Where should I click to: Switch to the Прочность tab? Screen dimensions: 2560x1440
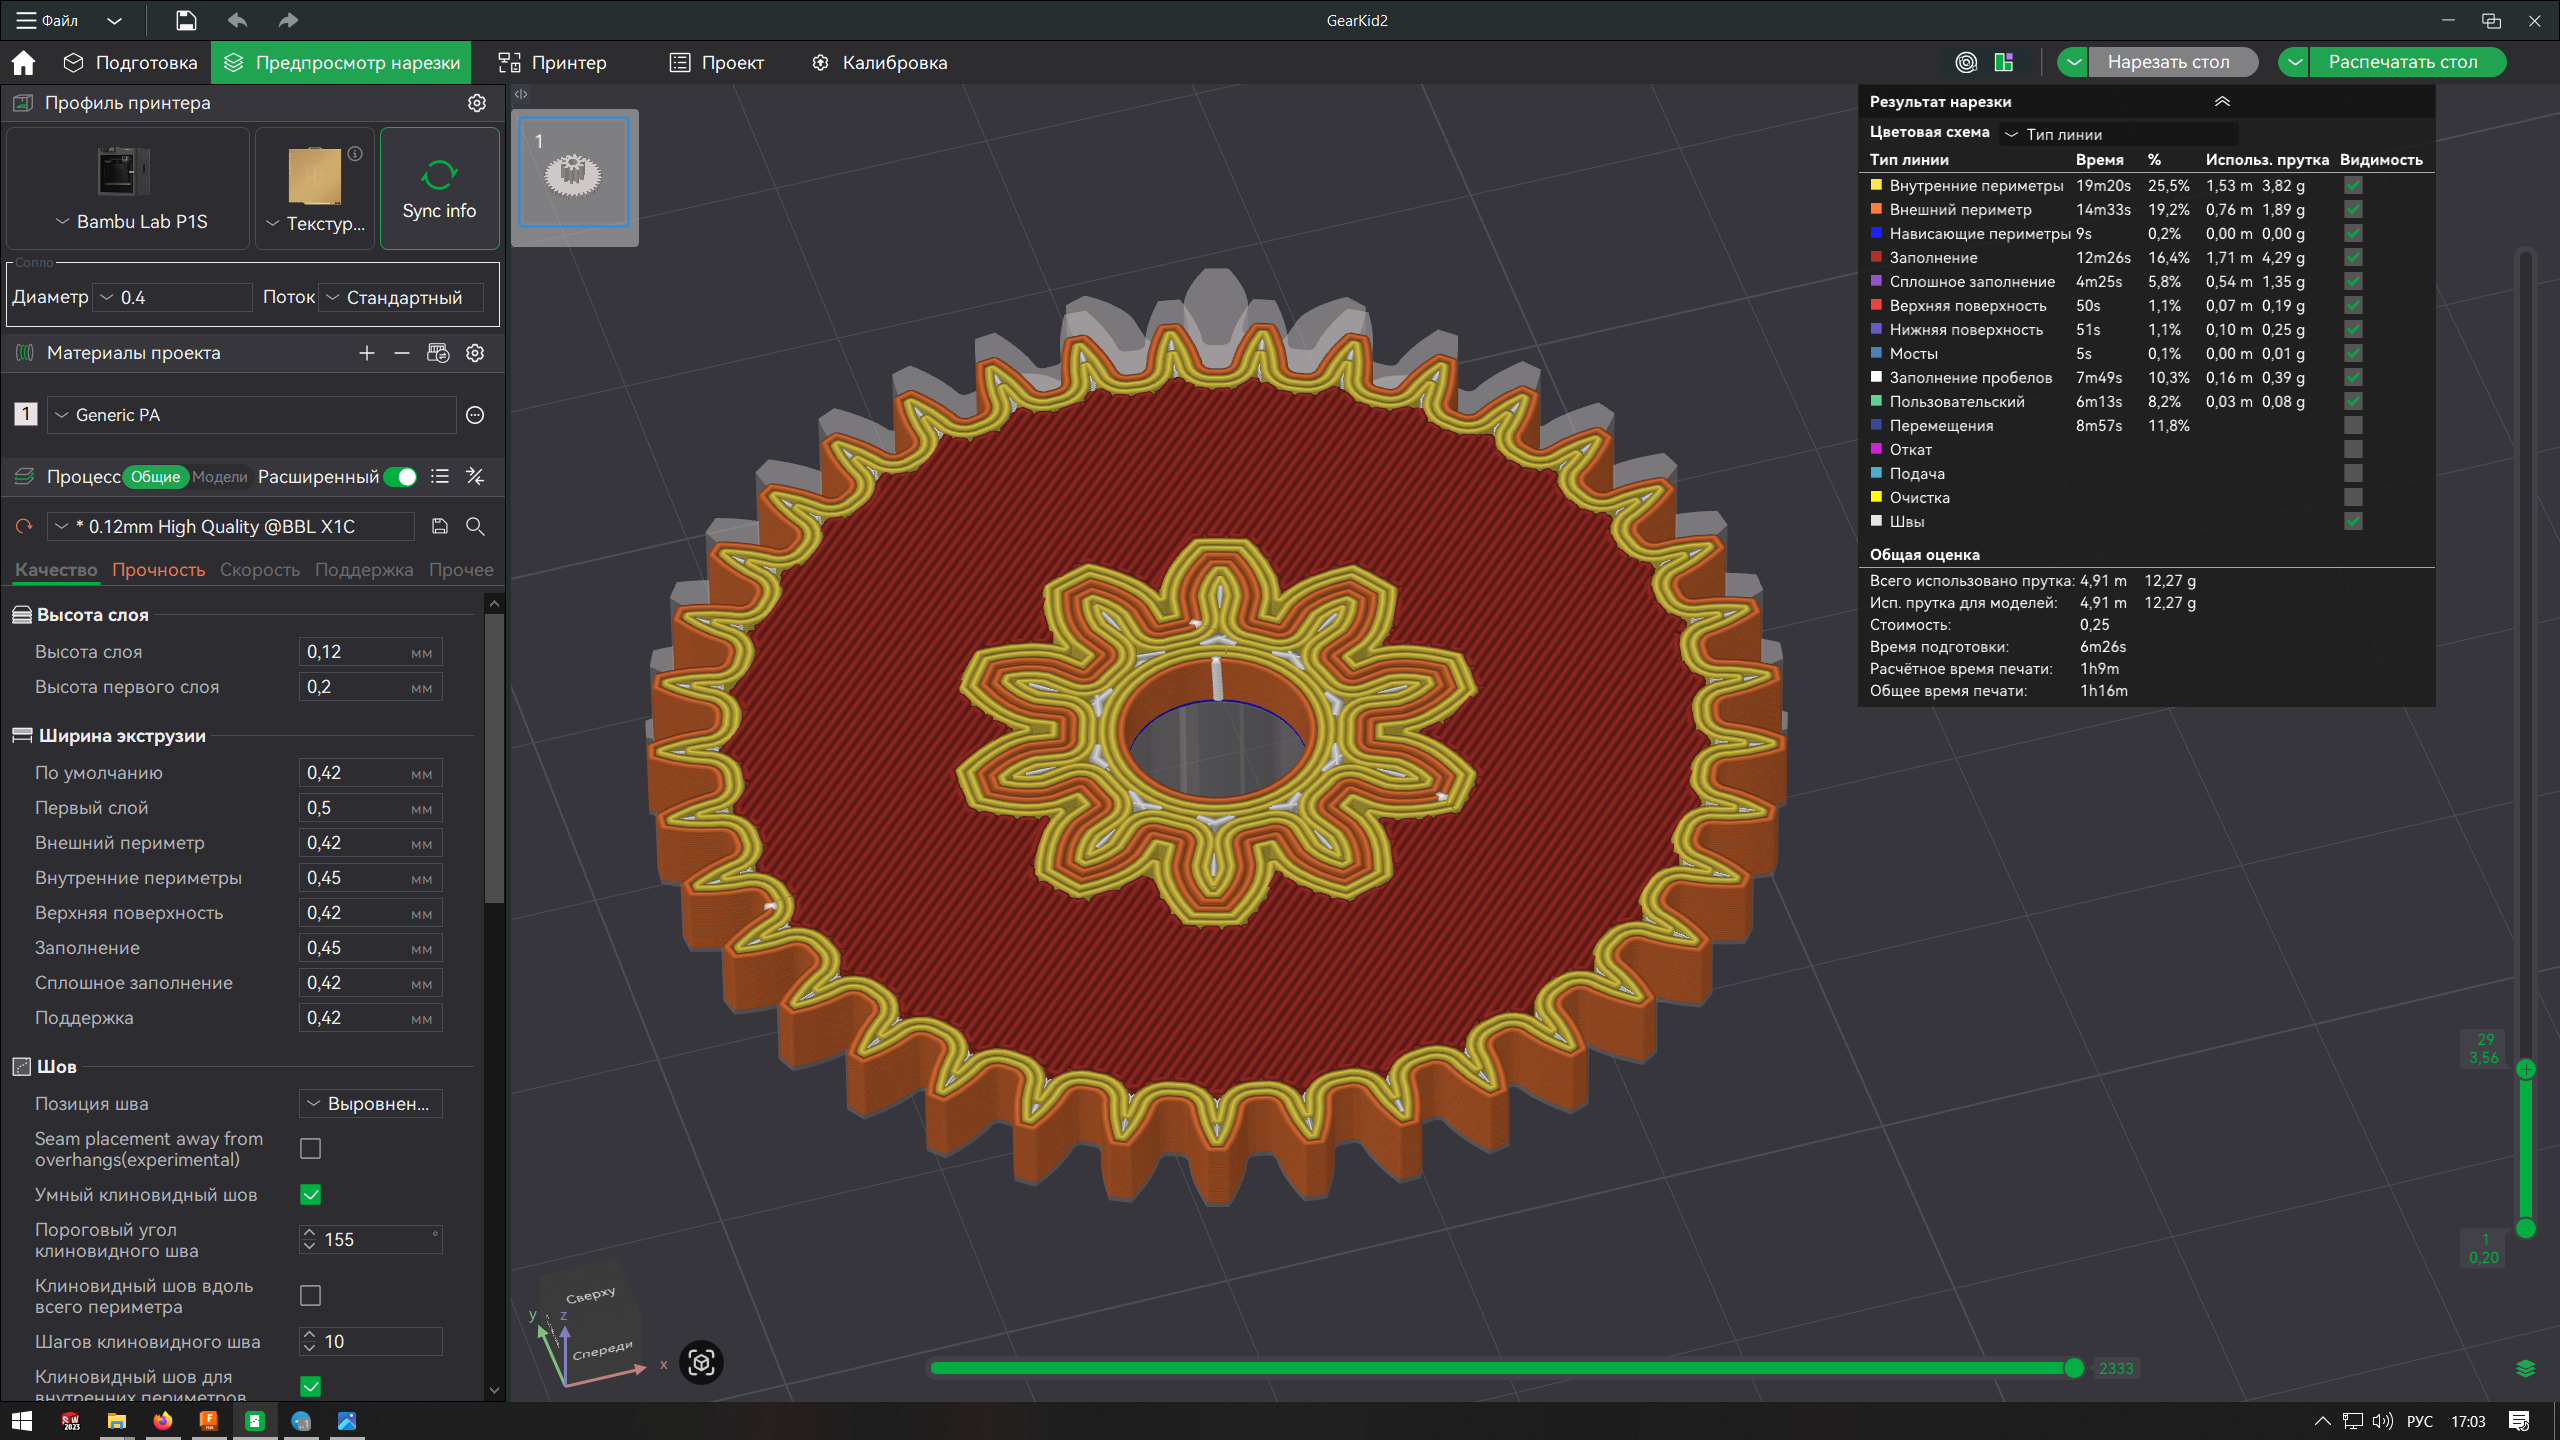[x=158, y=570]
